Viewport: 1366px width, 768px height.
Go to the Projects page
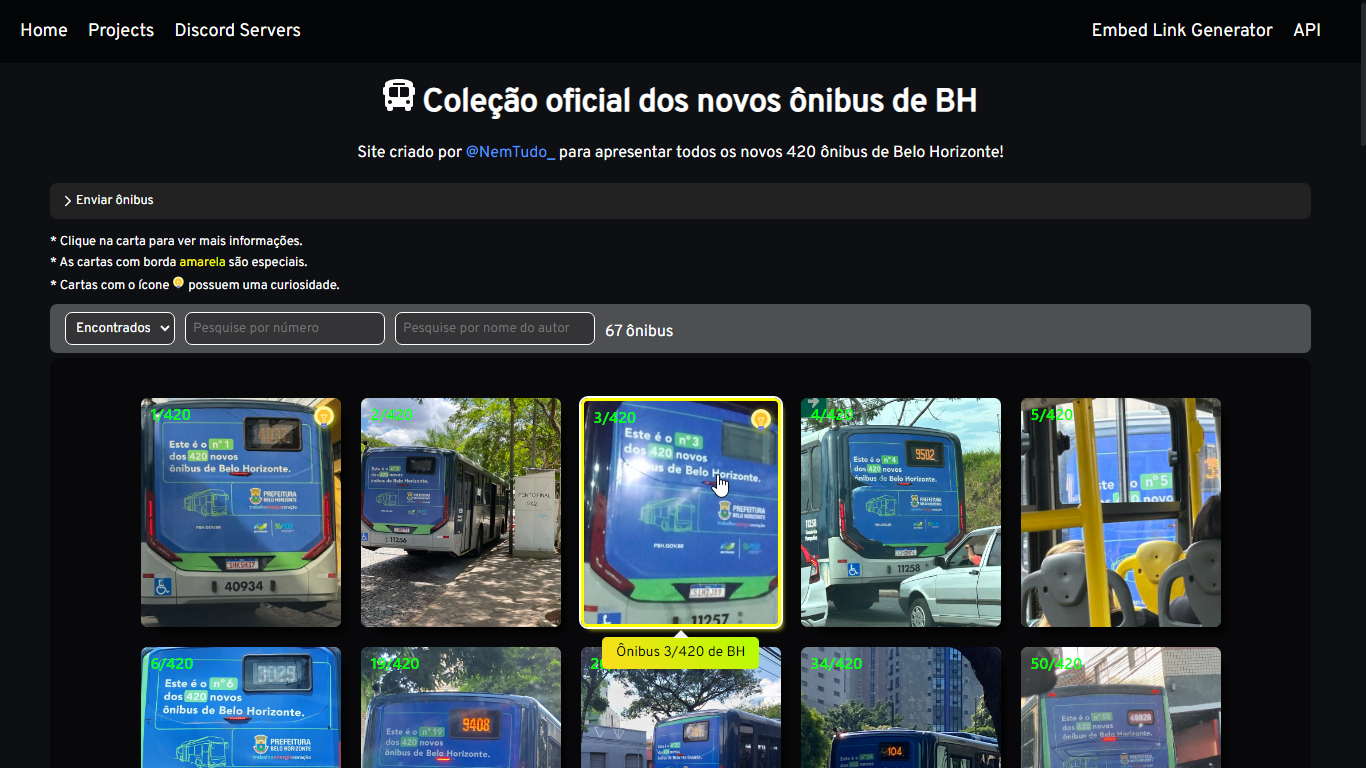(x=121, y=30)
